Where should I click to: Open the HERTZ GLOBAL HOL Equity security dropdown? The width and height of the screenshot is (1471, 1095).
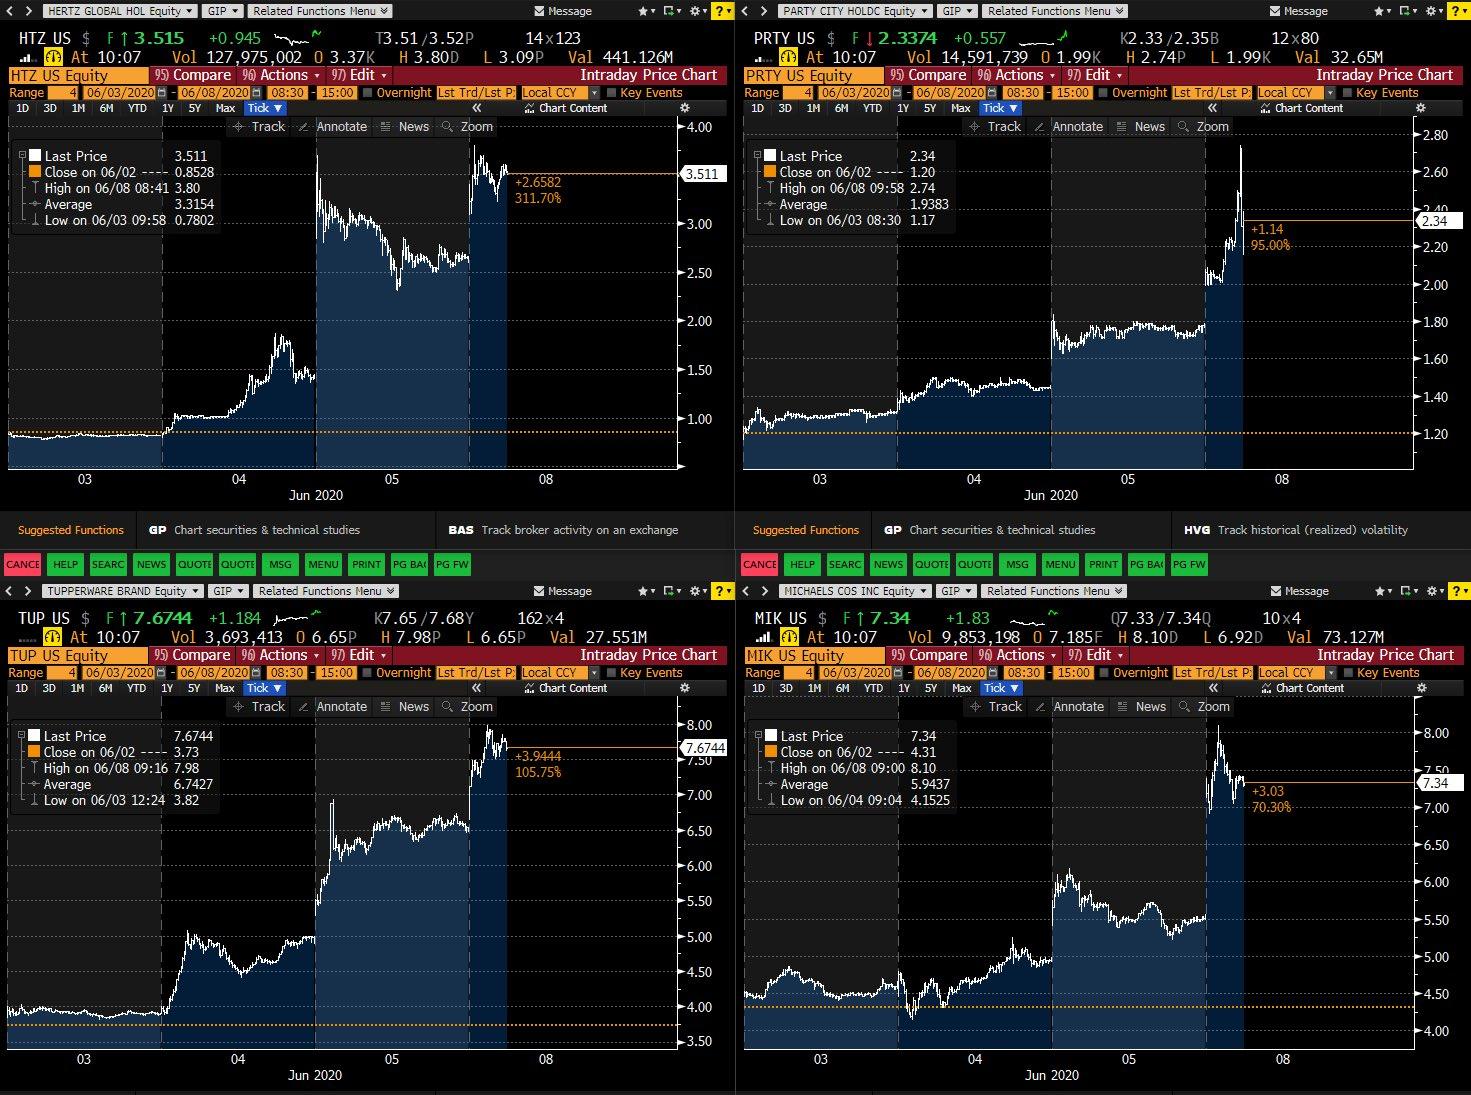click(x=118, y=11)
